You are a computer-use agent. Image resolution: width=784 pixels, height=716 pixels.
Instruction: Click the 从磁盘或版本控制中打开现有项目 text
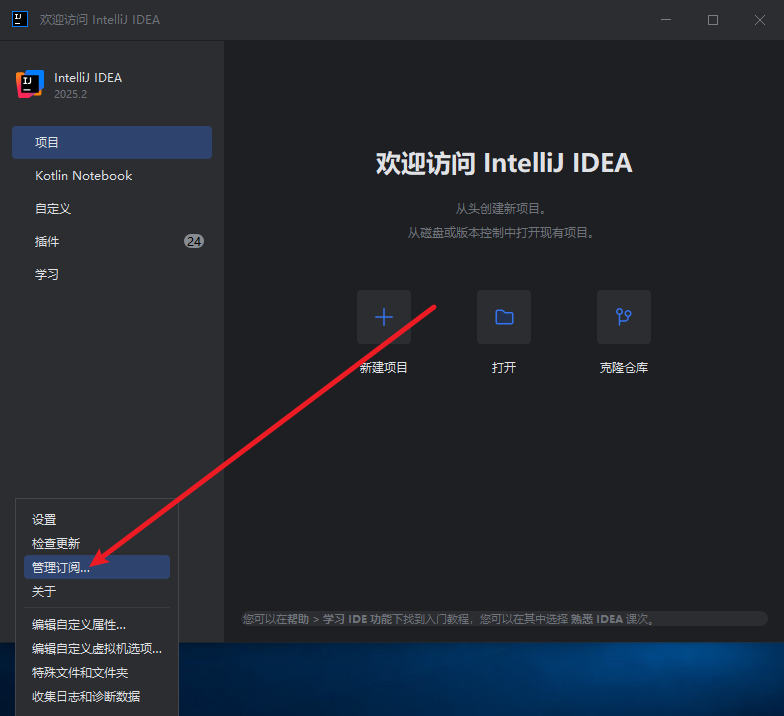500,232
